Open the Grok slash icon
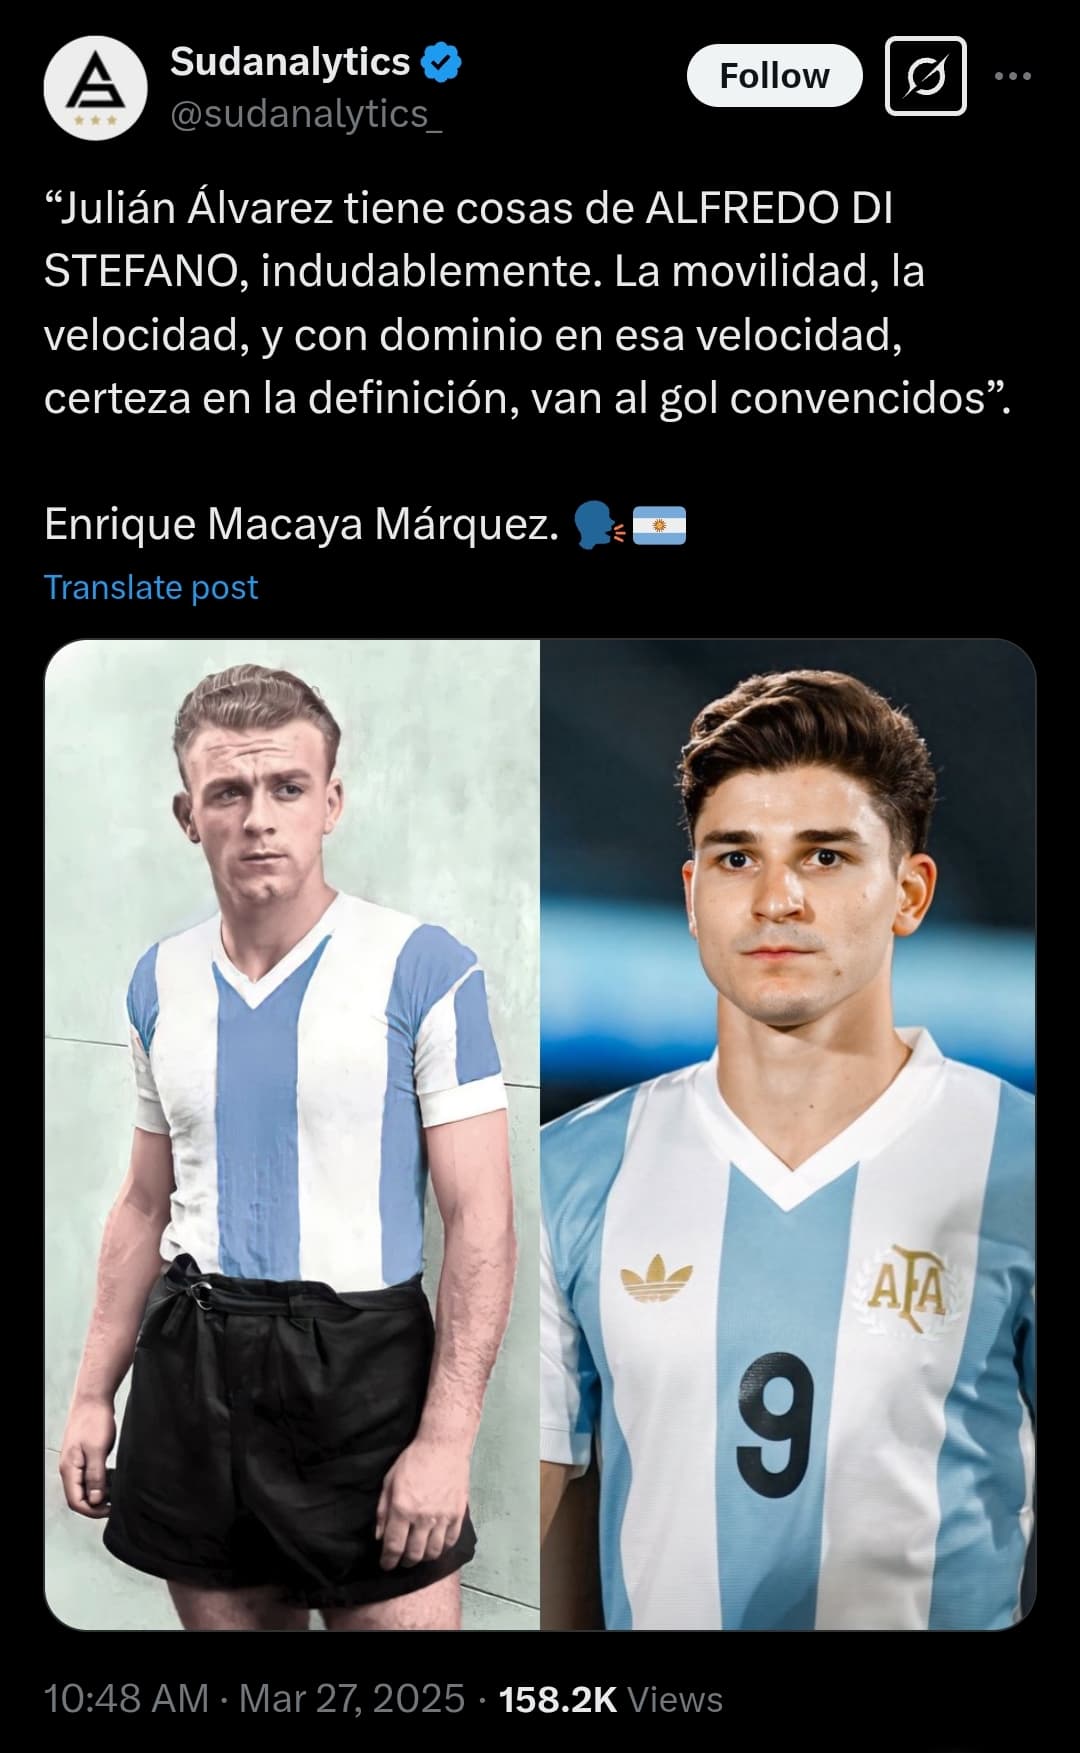The height and width of the screenshot is (1753, 1080). tap(926, 76)
